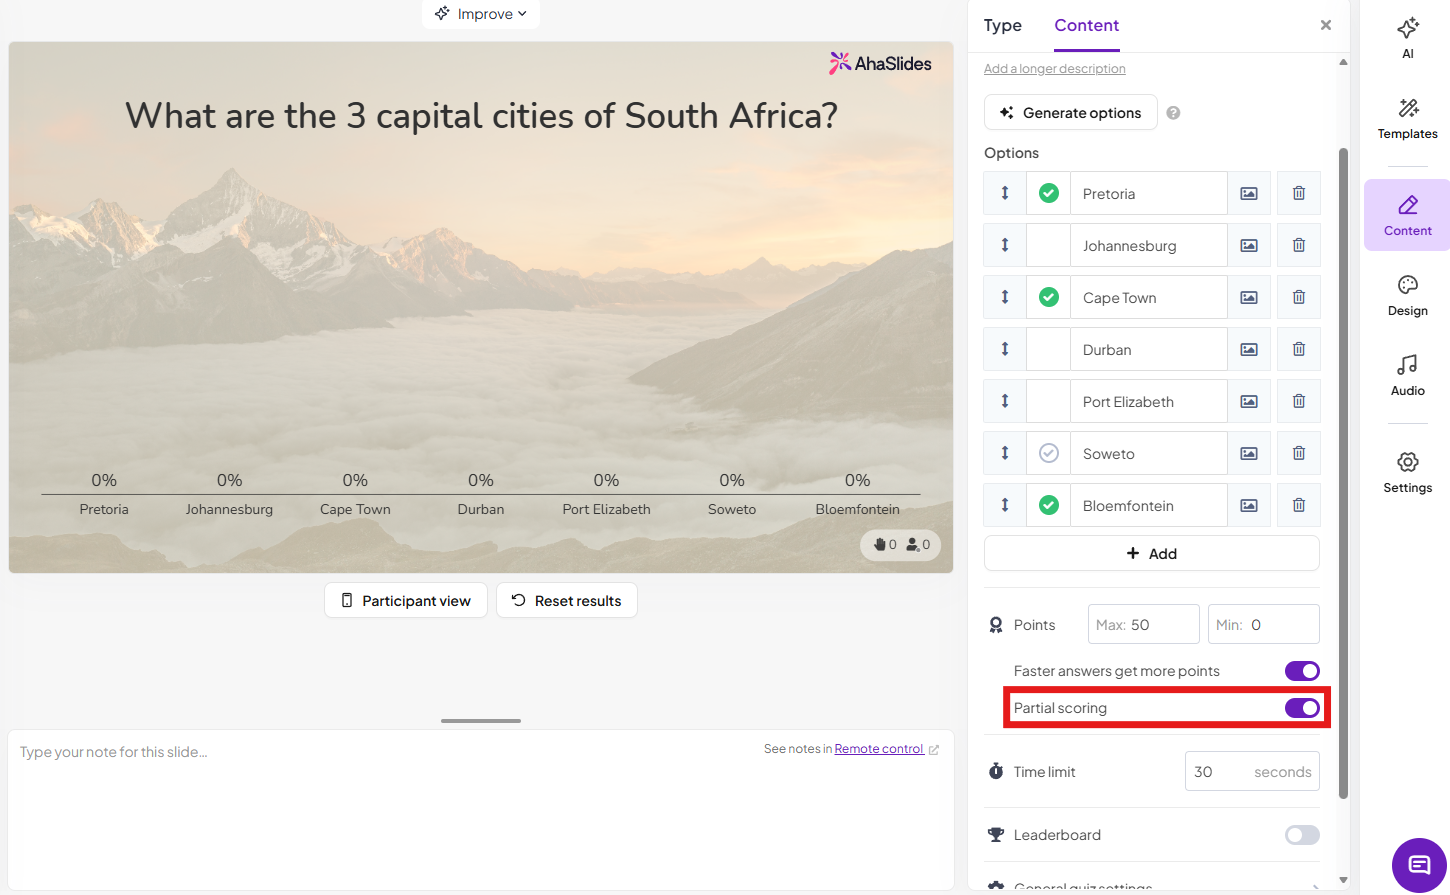The image size is (1450, 895).
Task: Click the Generate options button
Action: (x=1070, y=113)
